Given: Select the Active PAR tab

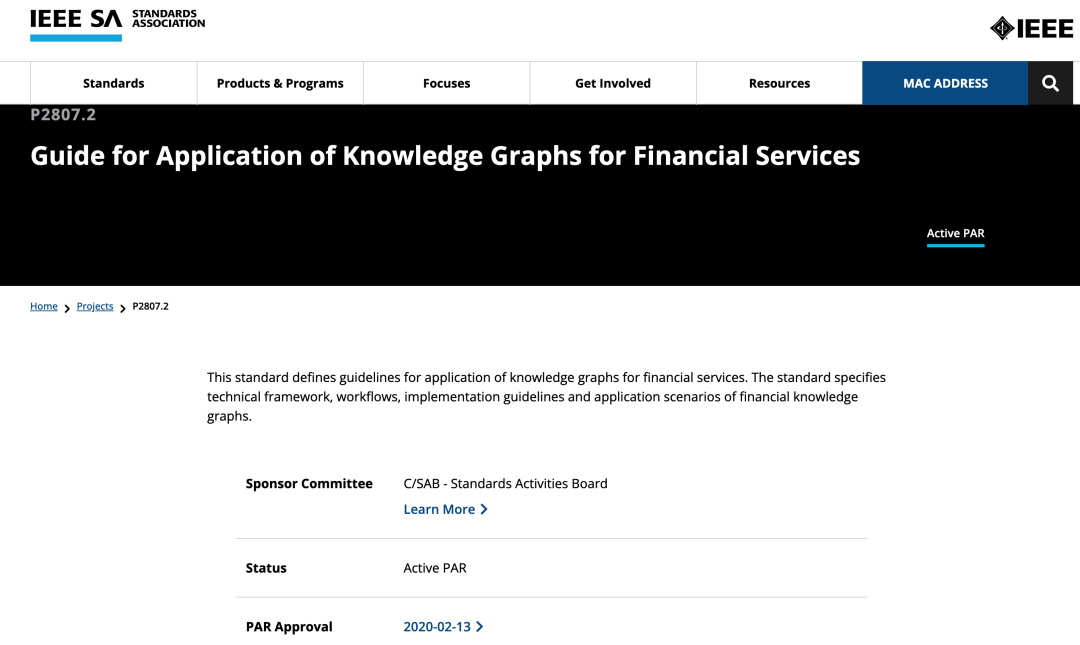Looking at the screenshot, I should 955,234.
